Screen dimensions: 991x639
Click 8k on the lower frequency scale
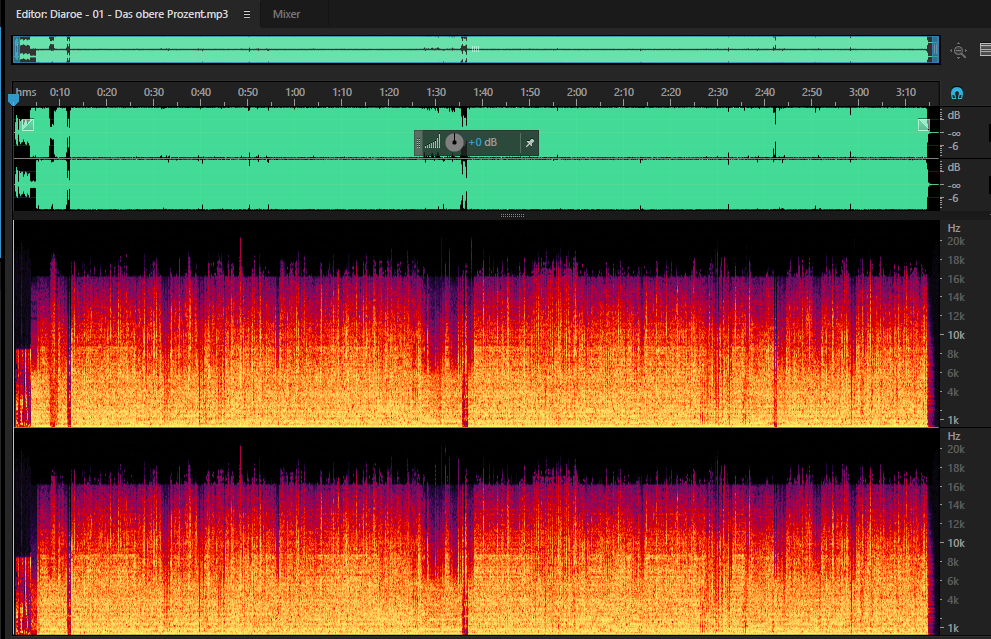[952, 562]
